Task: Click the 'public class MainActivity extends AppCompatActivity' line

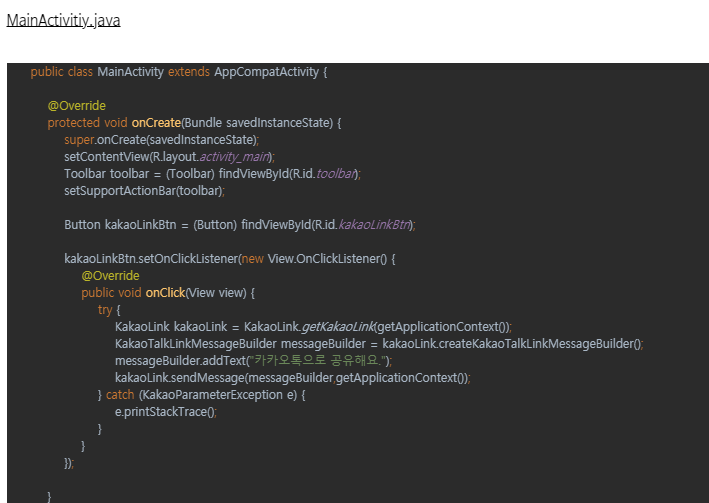Action: tap(179, 72)
